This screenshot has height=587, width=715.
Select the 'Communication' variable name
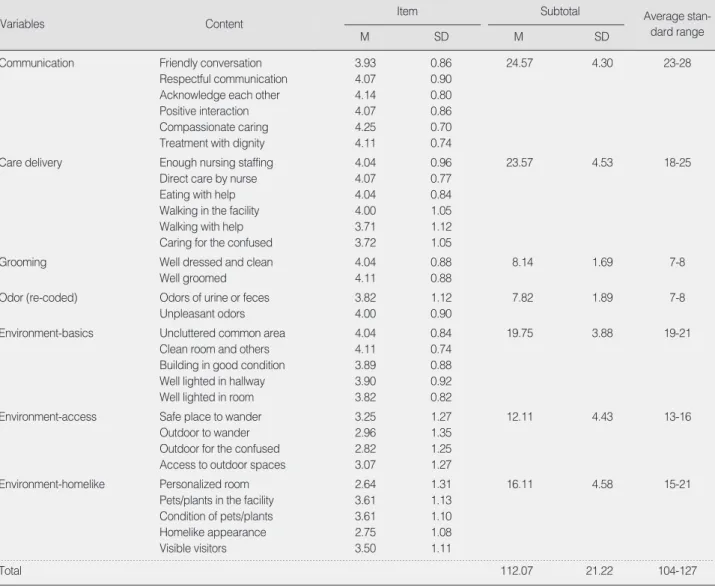tap(37, 63)
